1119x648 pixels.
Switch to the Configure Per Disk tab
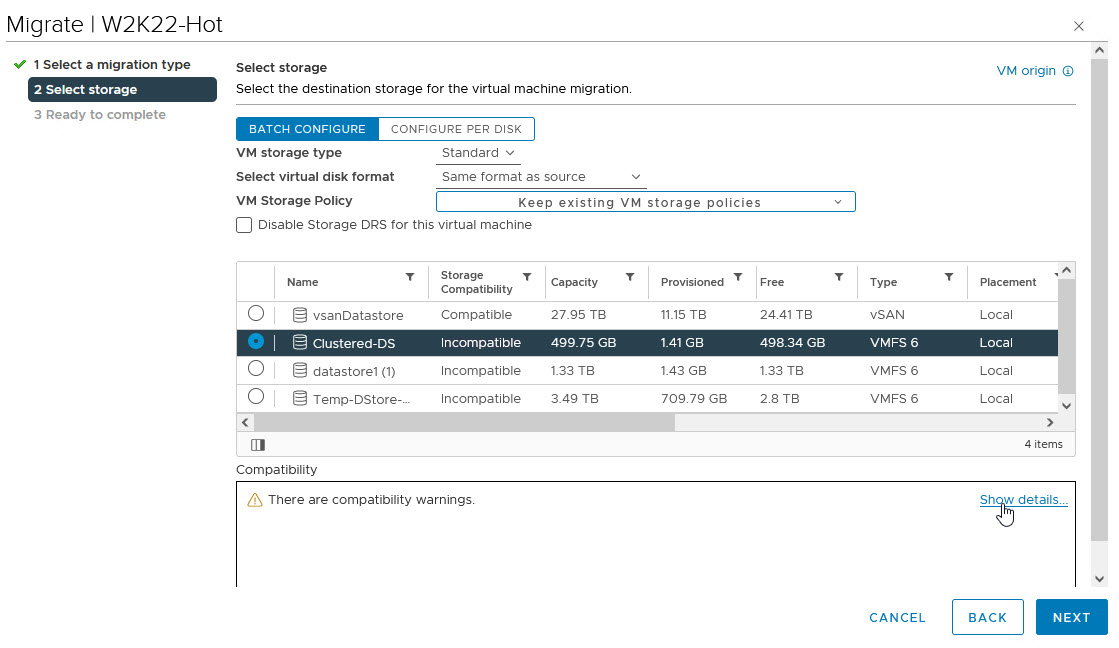pos(456,129)
